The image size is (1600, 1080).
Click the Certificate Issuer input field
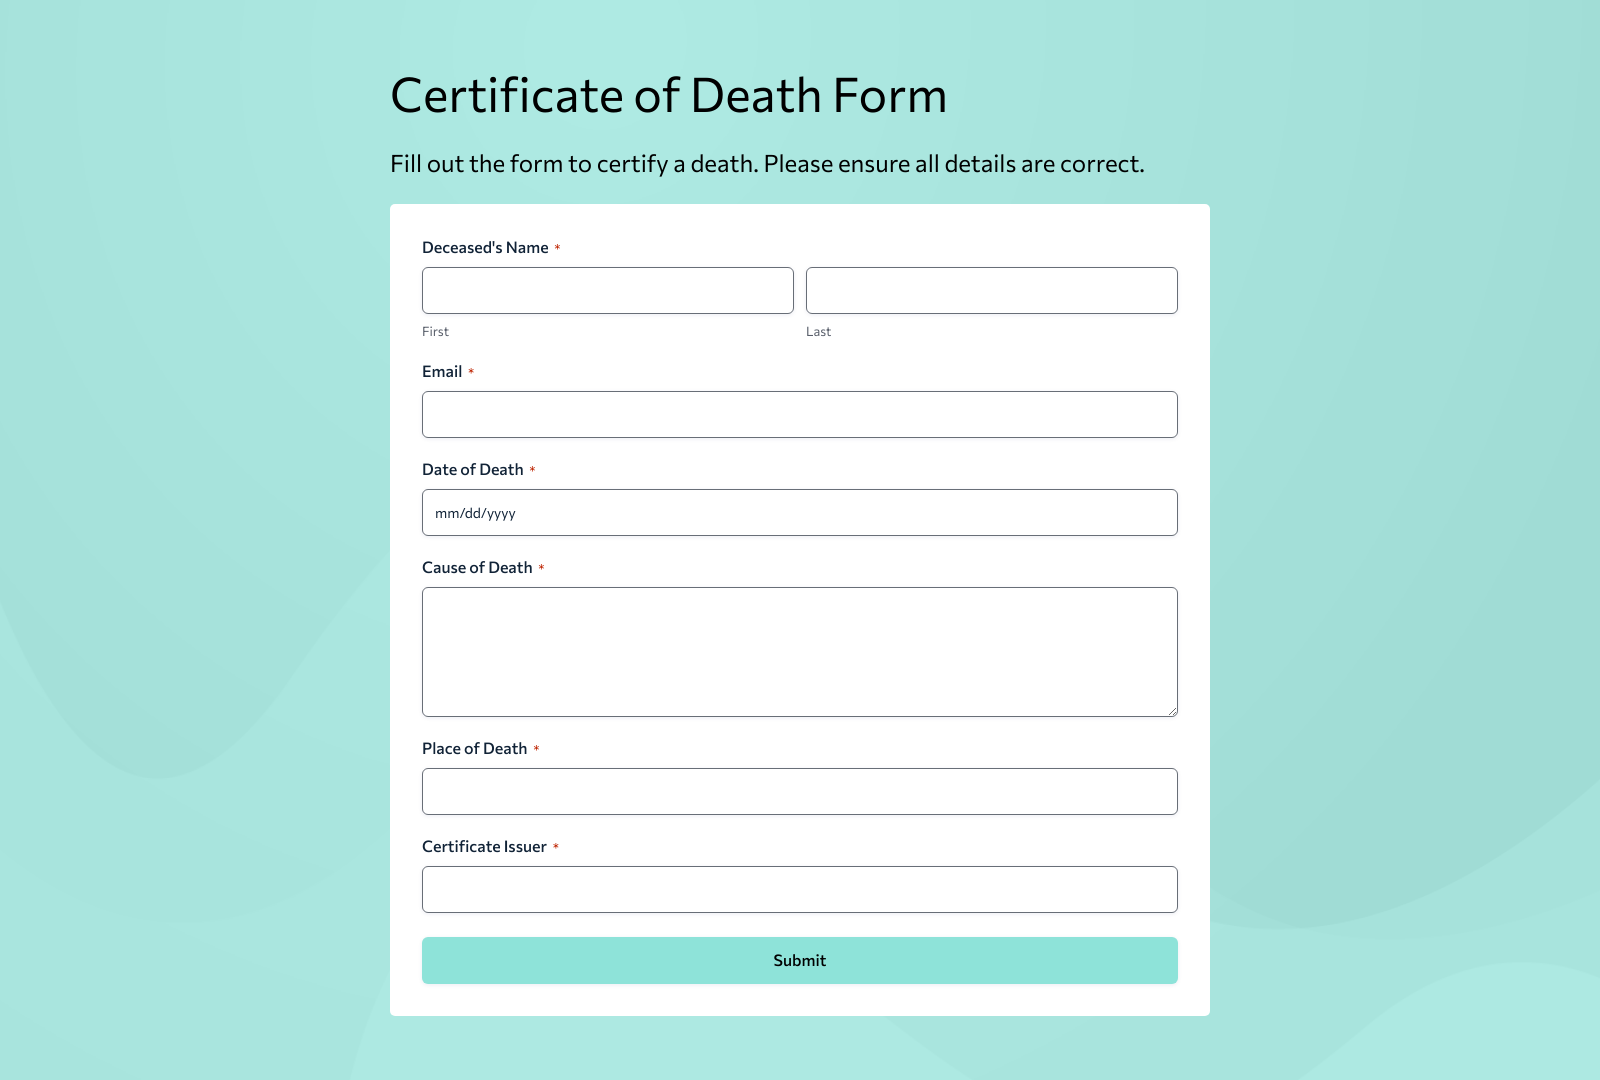[x=799, y=889]
